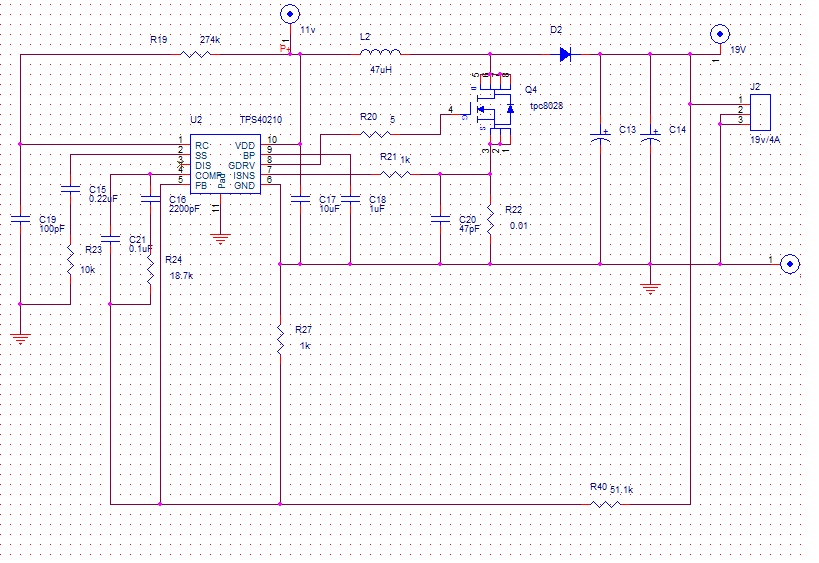
Task: Select the R40 resistor symbol
Action: [x=605, y=504]
